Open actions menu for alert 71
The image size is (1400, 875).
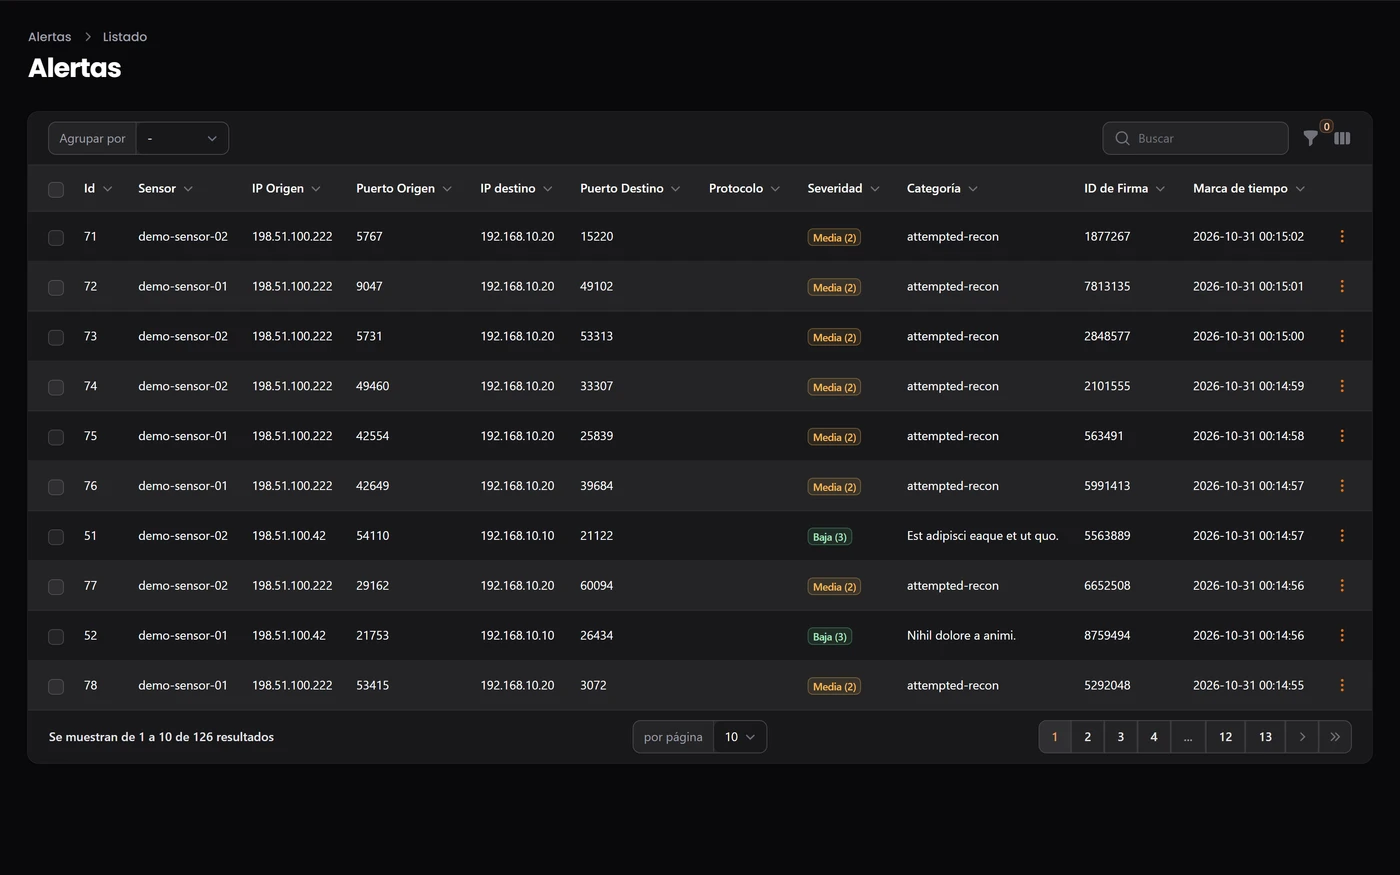tap(1342, 237)
